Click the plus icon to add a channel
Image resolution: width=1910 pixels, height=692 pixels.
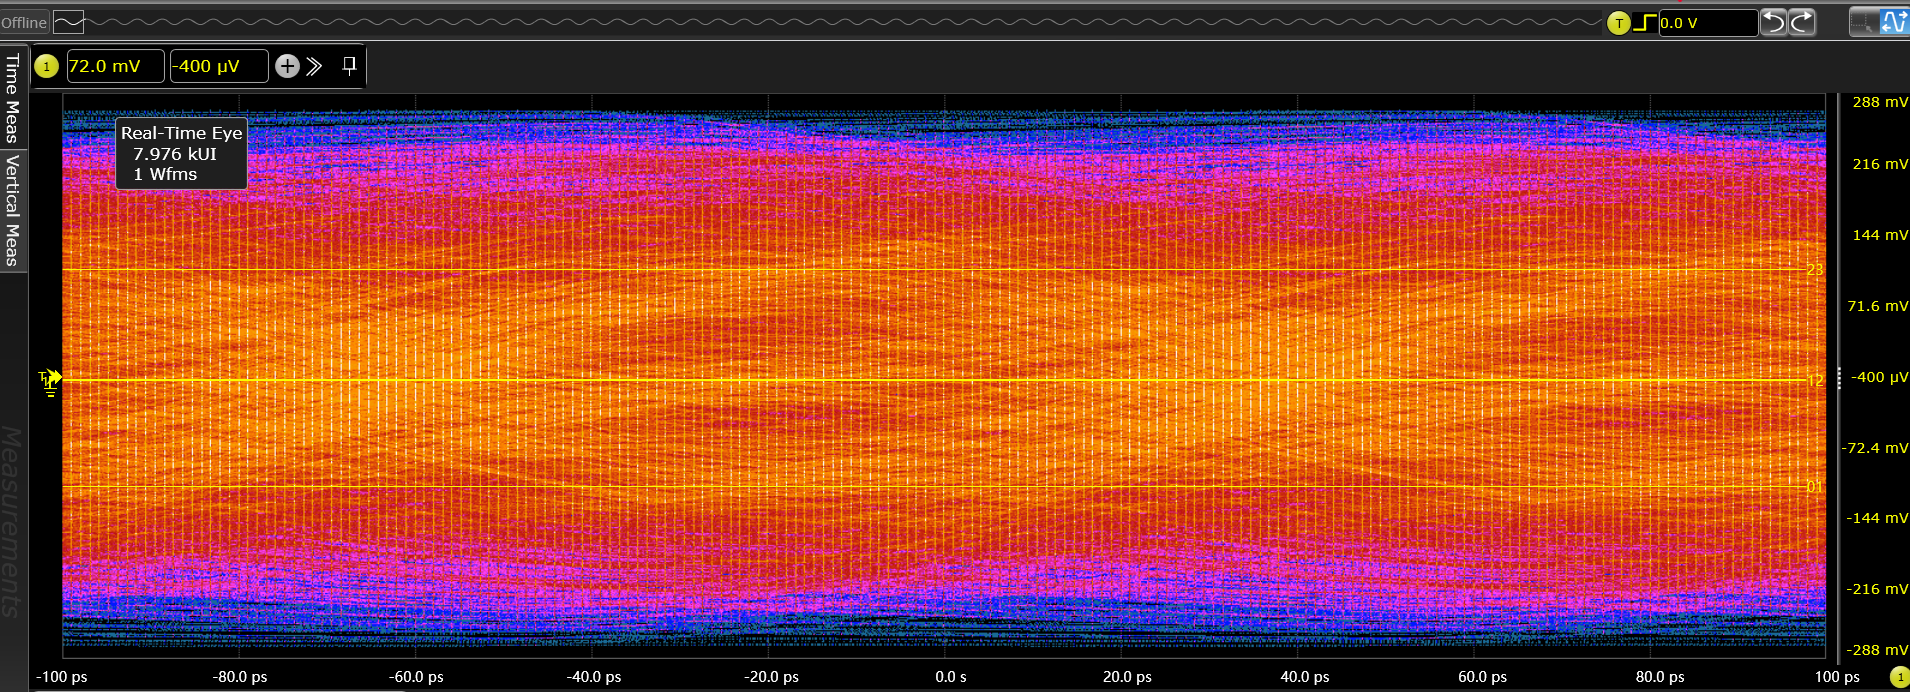[x=287, y=66]
